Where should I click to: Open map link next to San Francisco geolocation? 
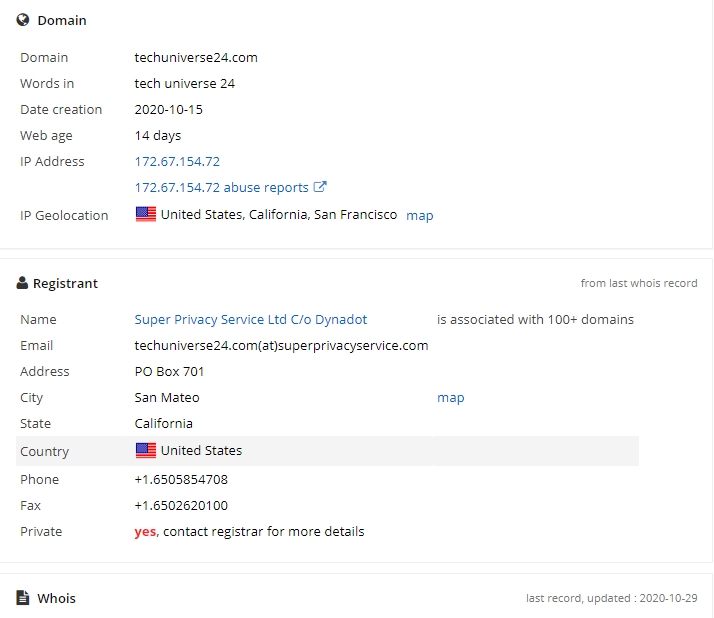pos(419,215)
